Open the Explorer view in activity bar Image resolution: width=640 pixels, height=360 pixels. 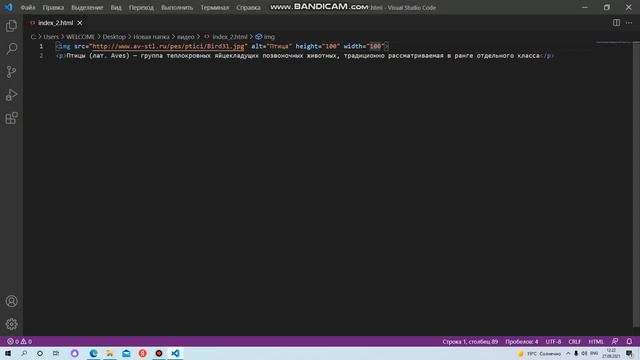pyautogui.click(x=11, y=26)
